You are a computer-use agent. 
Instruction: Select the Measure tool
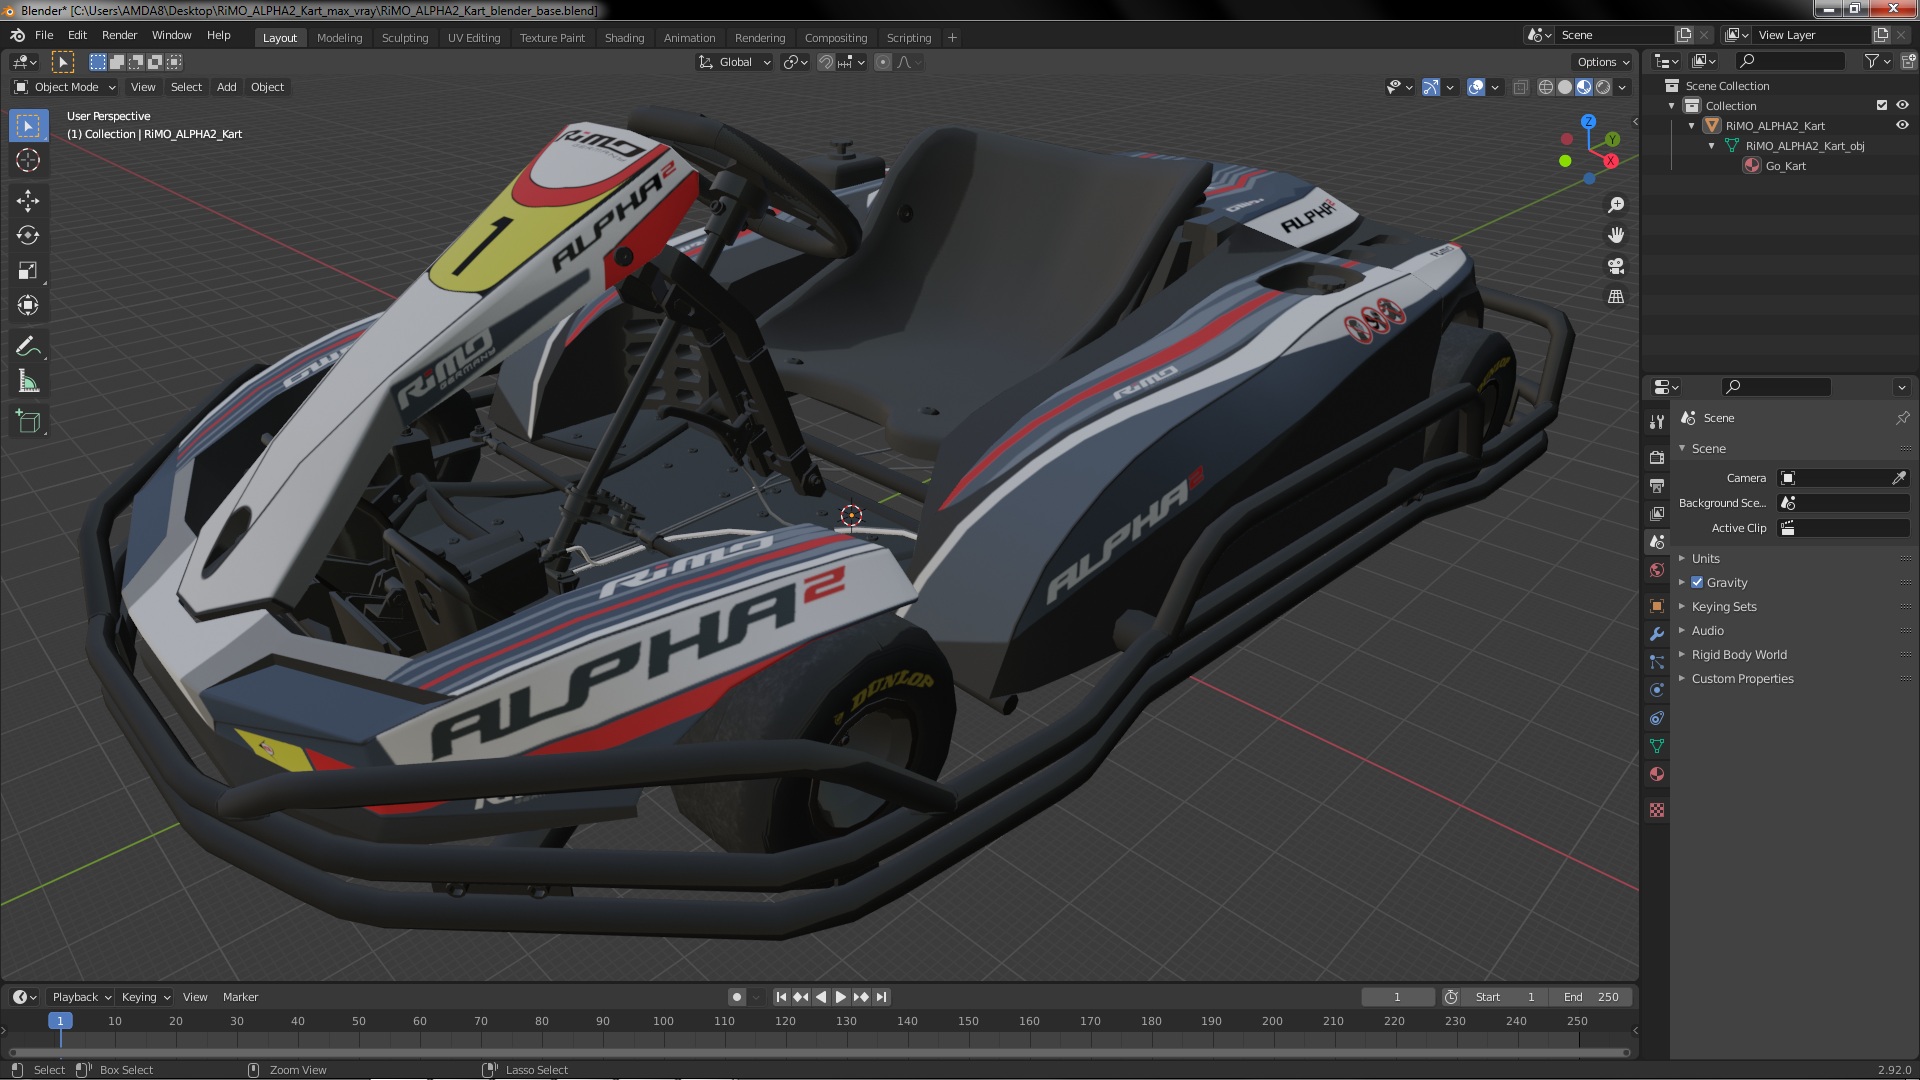pos(28,381)
